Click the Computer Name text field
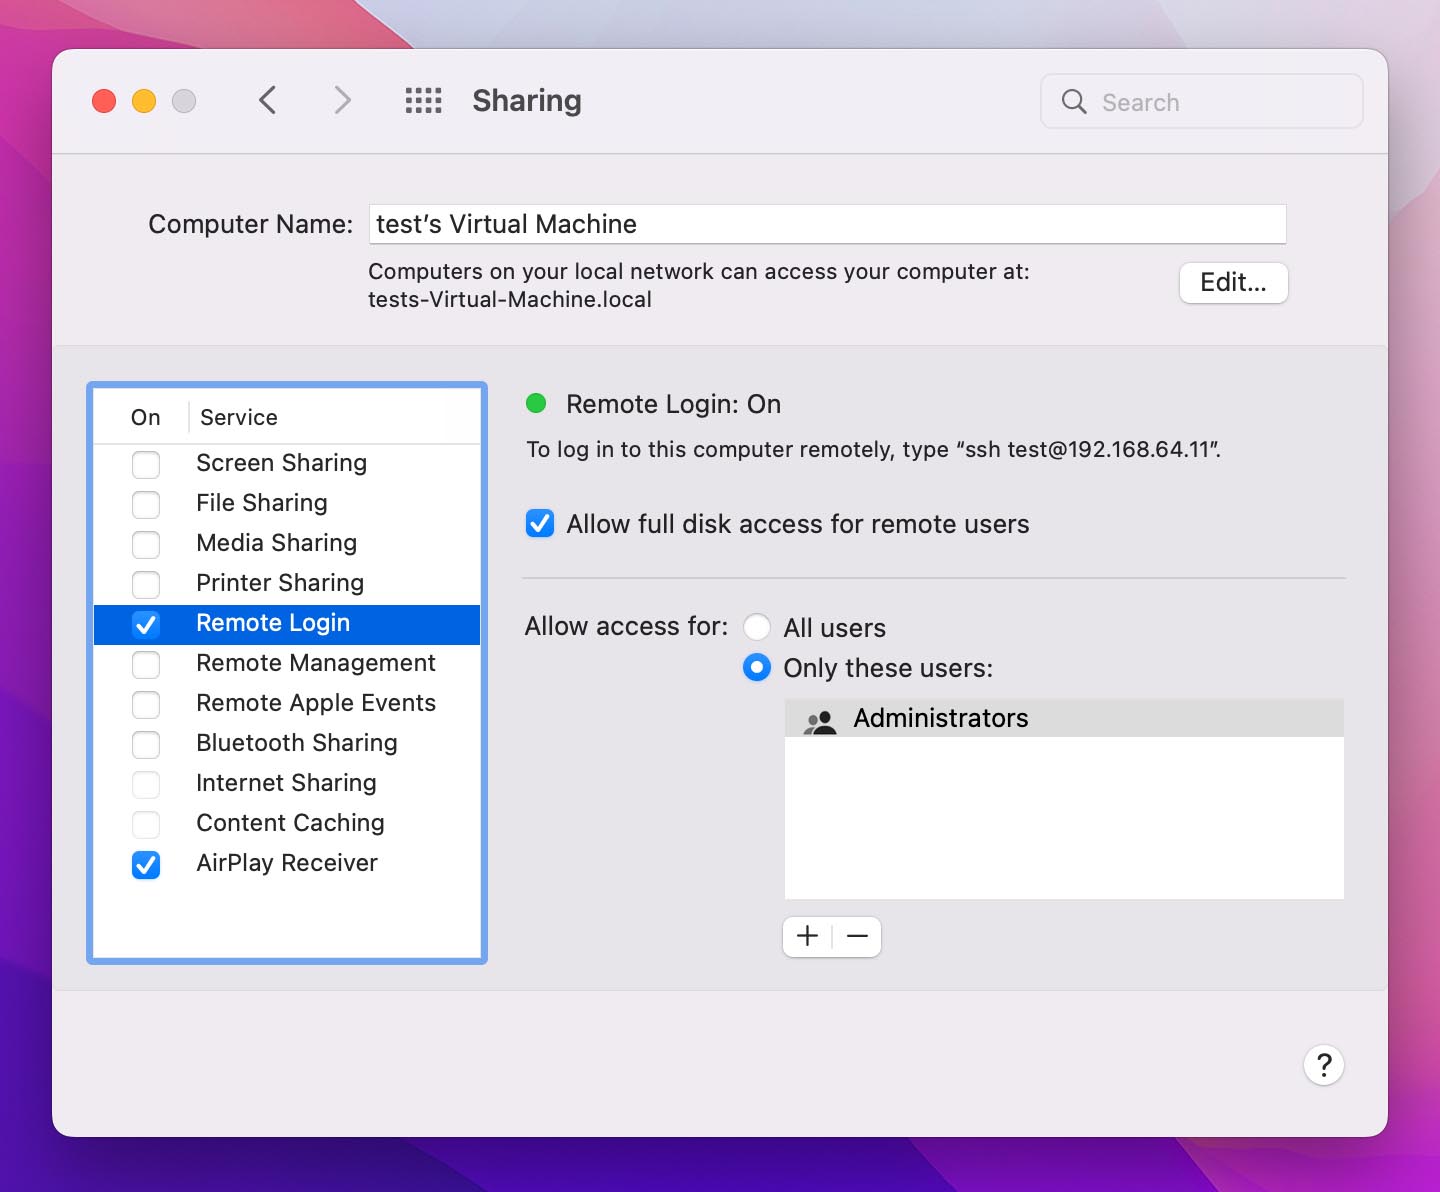The width and height of the screenshot is (1440, 1192). (x=827, y=224)
